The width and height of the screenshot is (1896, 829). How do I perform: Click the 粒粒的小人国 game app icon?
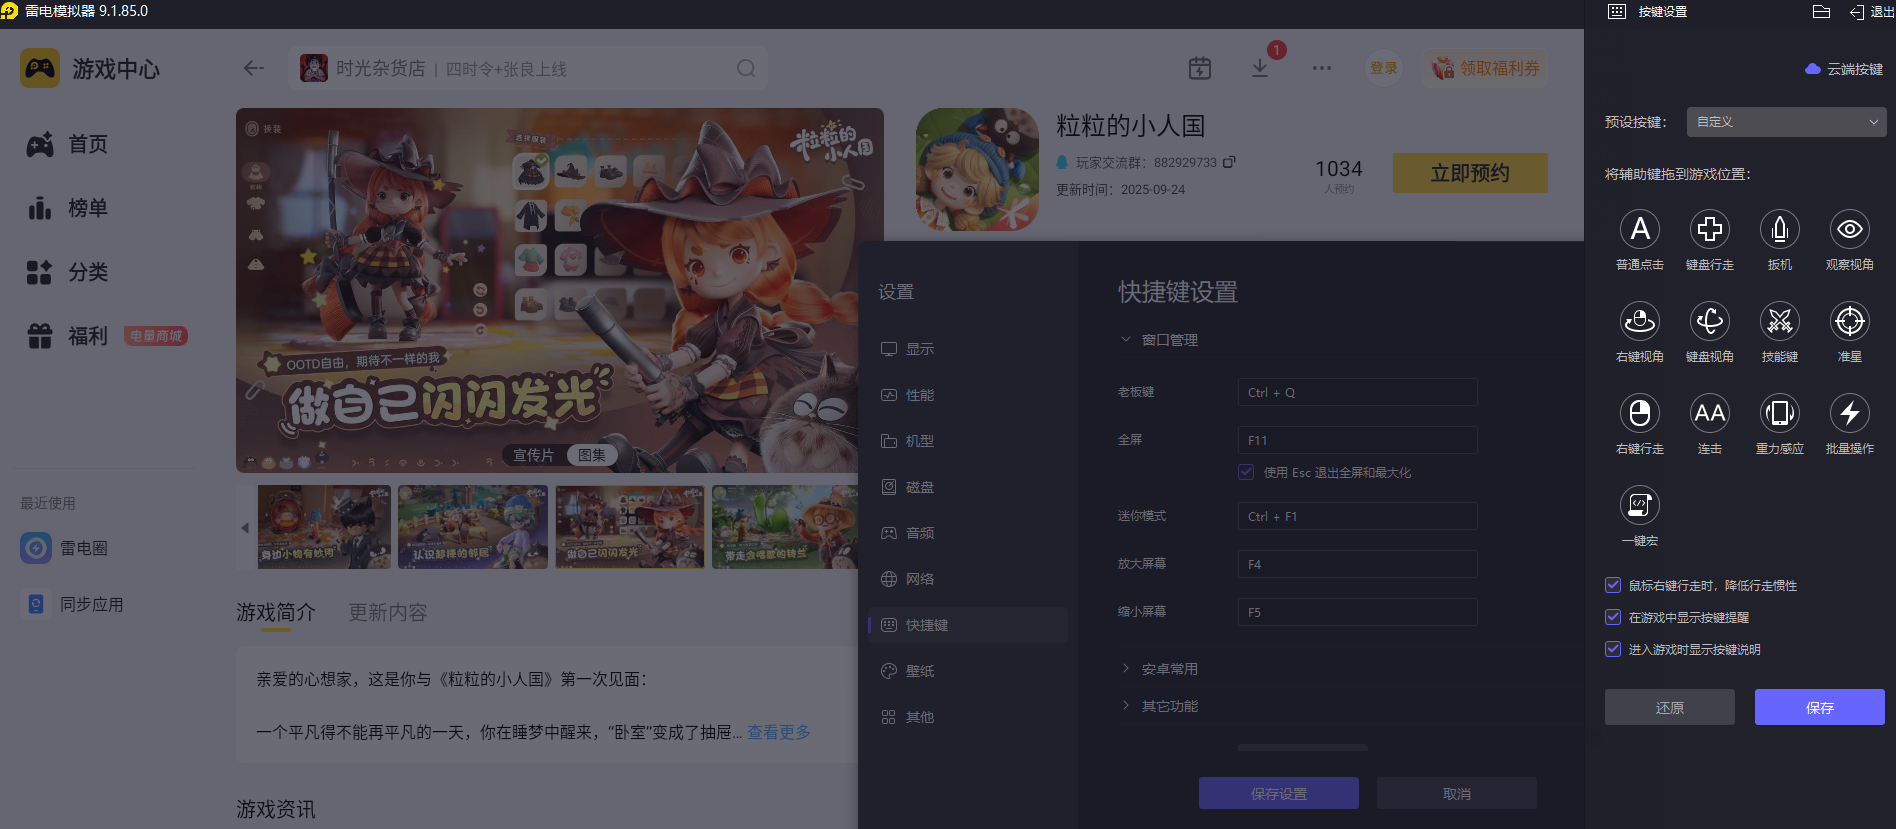(x=977, y=169)
